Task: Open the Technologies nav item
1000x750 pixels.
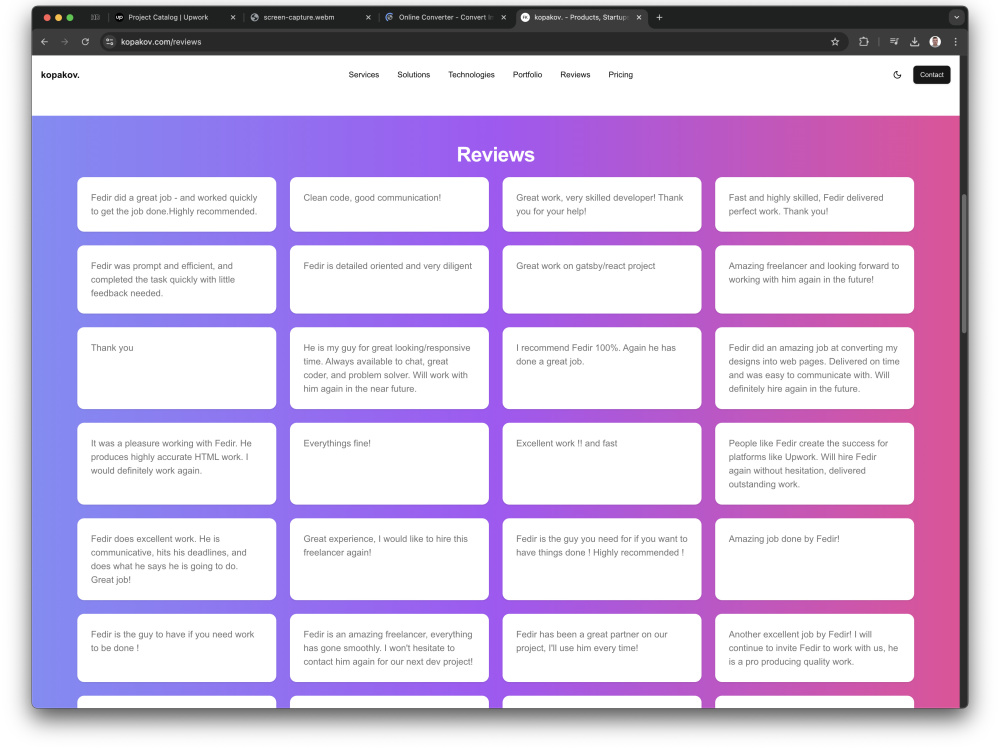Action: point(471,75)
